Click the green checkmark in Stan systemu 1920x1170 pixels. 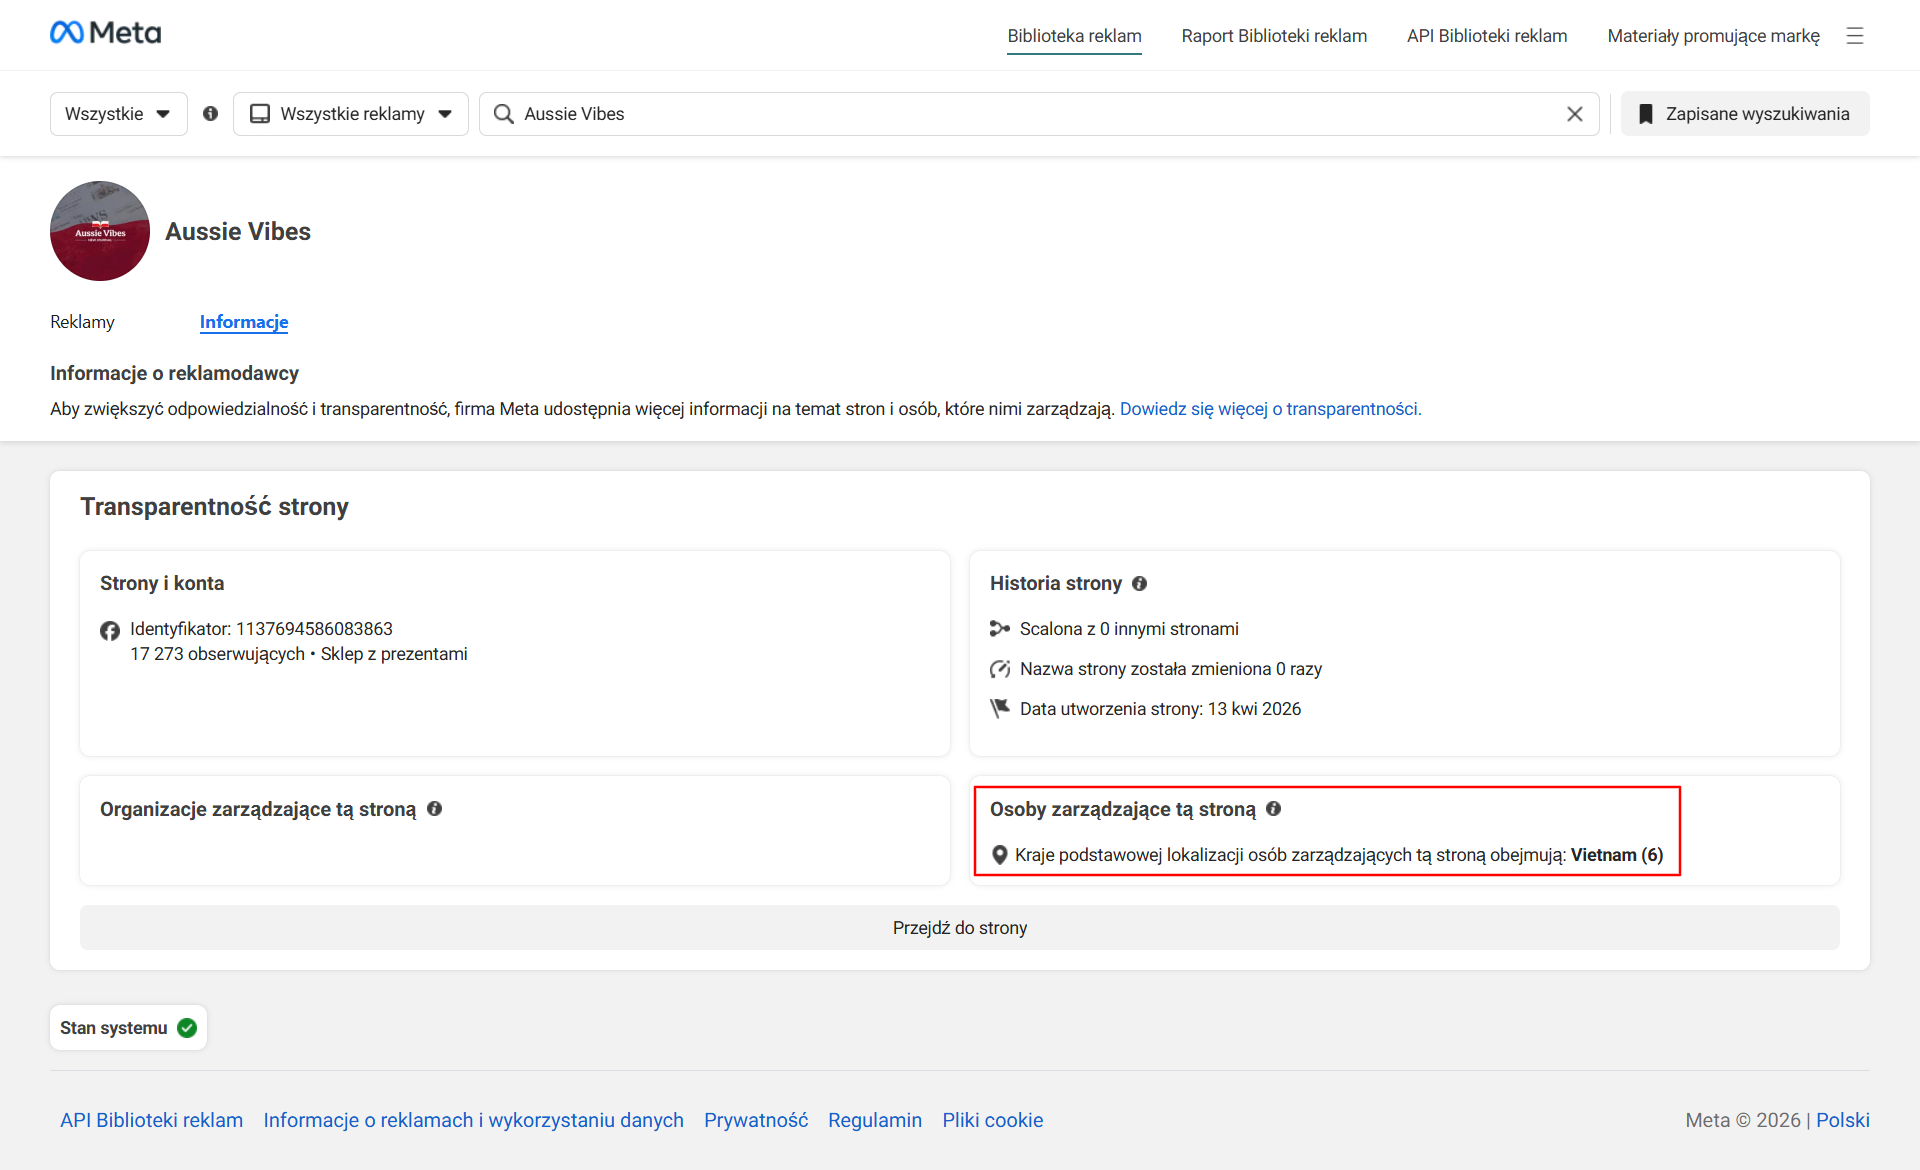187,1028
